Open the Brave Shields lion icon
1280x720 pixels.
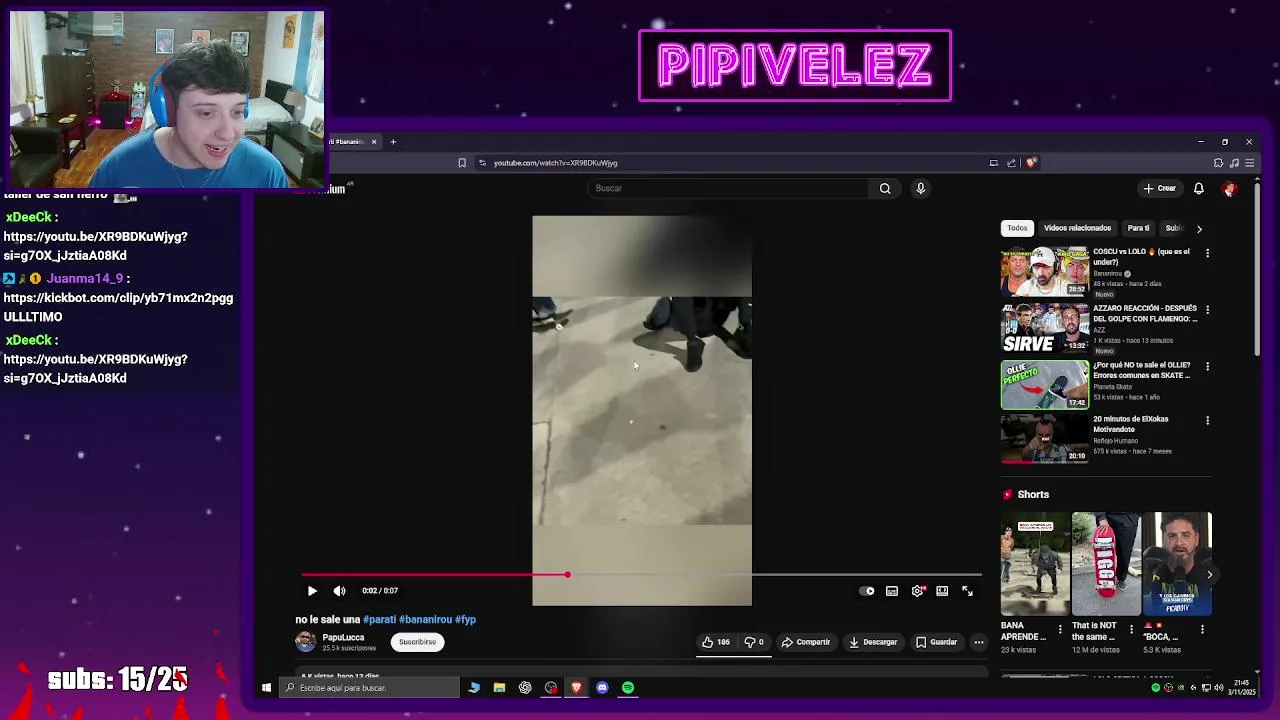pyautogui.click(x=1031, y=163)
